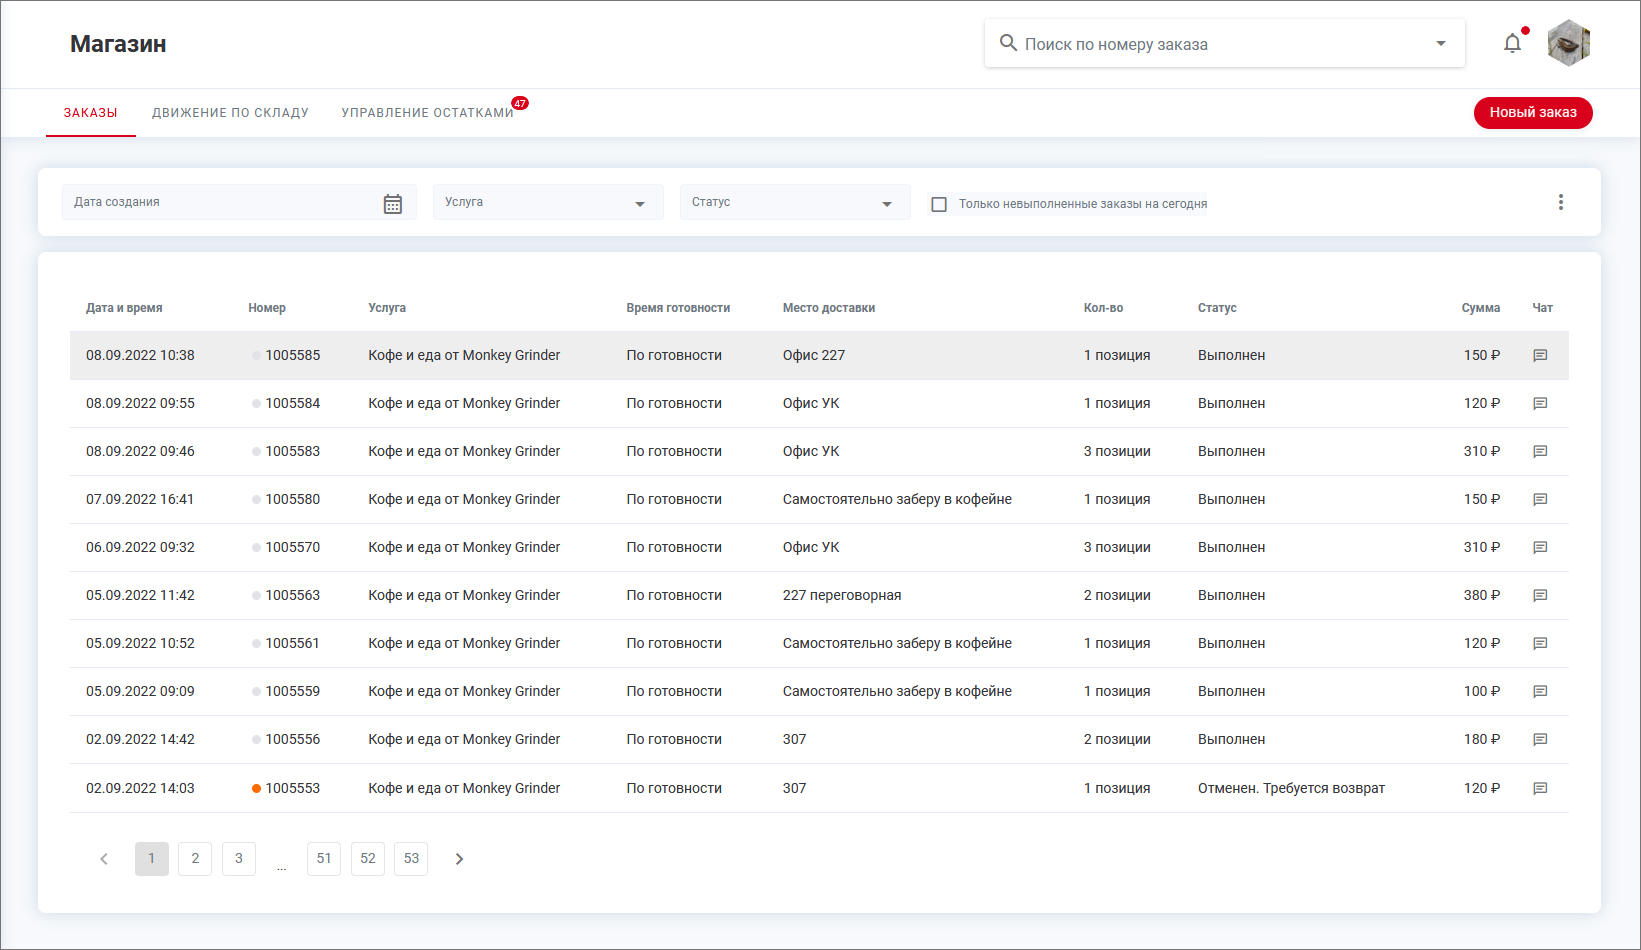
Task: Enable only unfinished orders for today
Action: [x=939, y=204]
